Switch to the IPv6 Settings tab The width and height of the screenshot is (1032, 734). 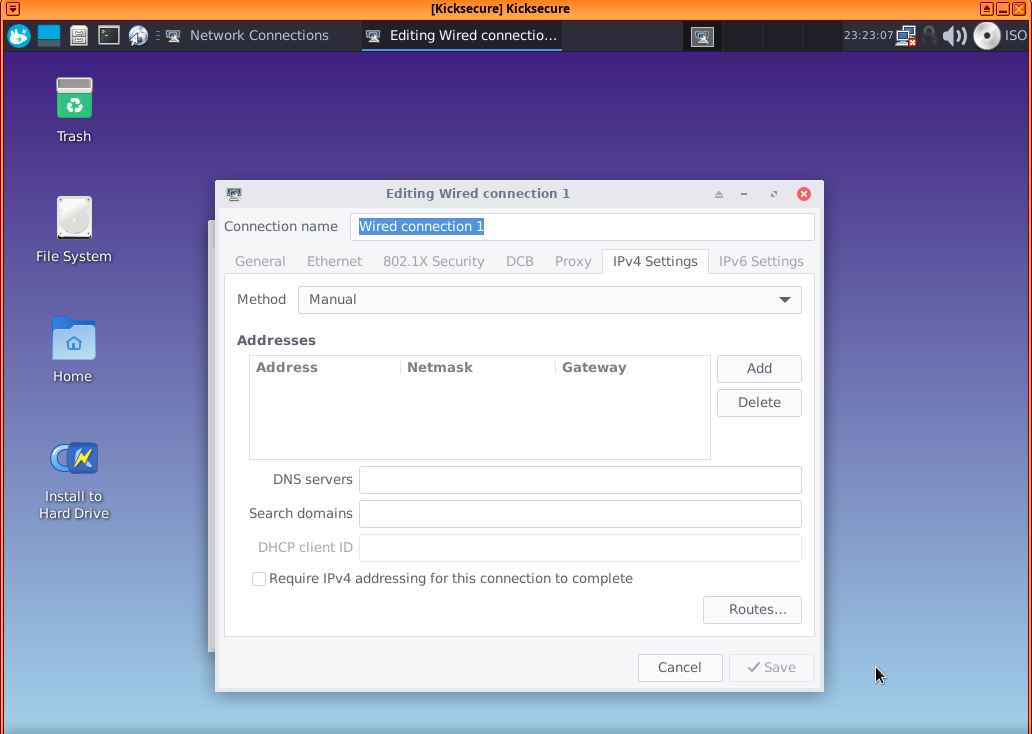coord(761,262)
